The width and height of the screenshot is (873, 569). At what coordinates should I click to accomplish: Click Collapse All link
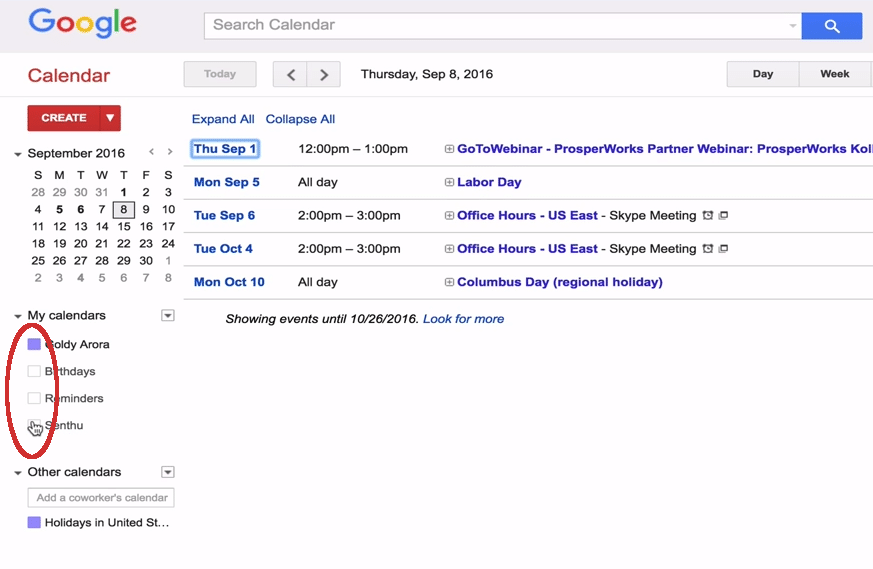pos(300,119)
